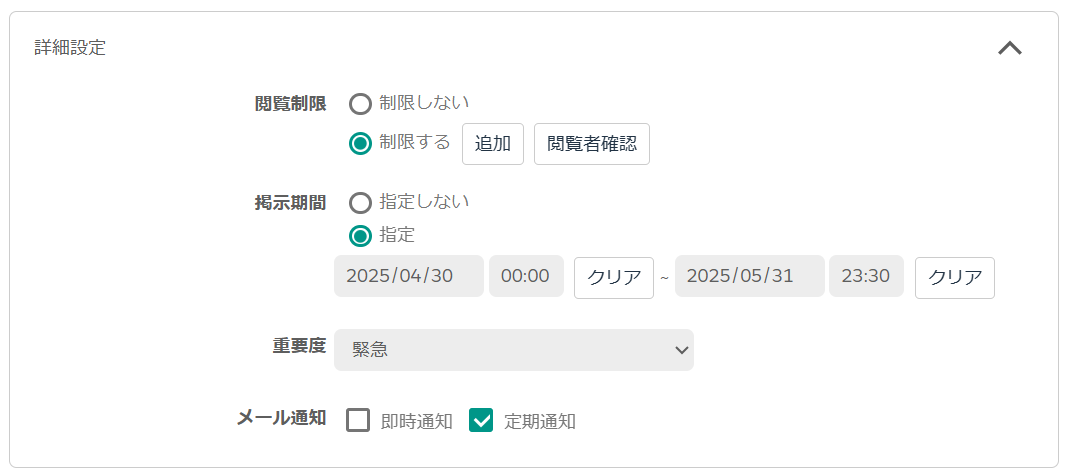Viewport: 1065px width, 475px height.
Task: Select the 制限しない radio button
Action: 360,104
